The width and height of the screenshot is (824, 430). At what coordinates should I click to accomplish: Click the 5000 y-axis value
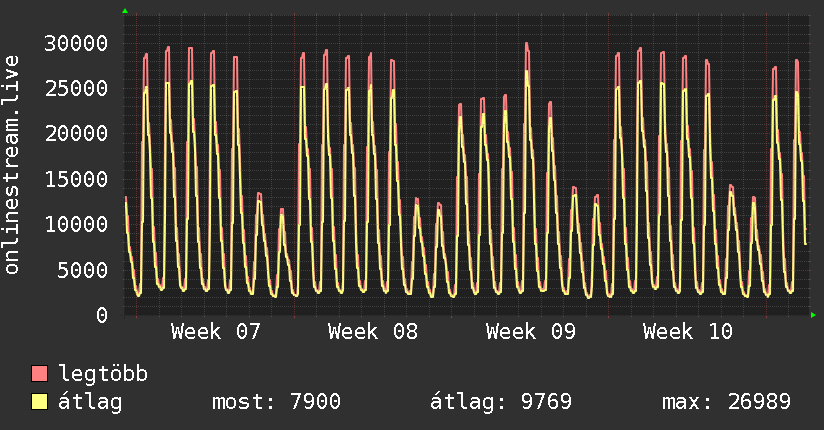tap(84, 270)
